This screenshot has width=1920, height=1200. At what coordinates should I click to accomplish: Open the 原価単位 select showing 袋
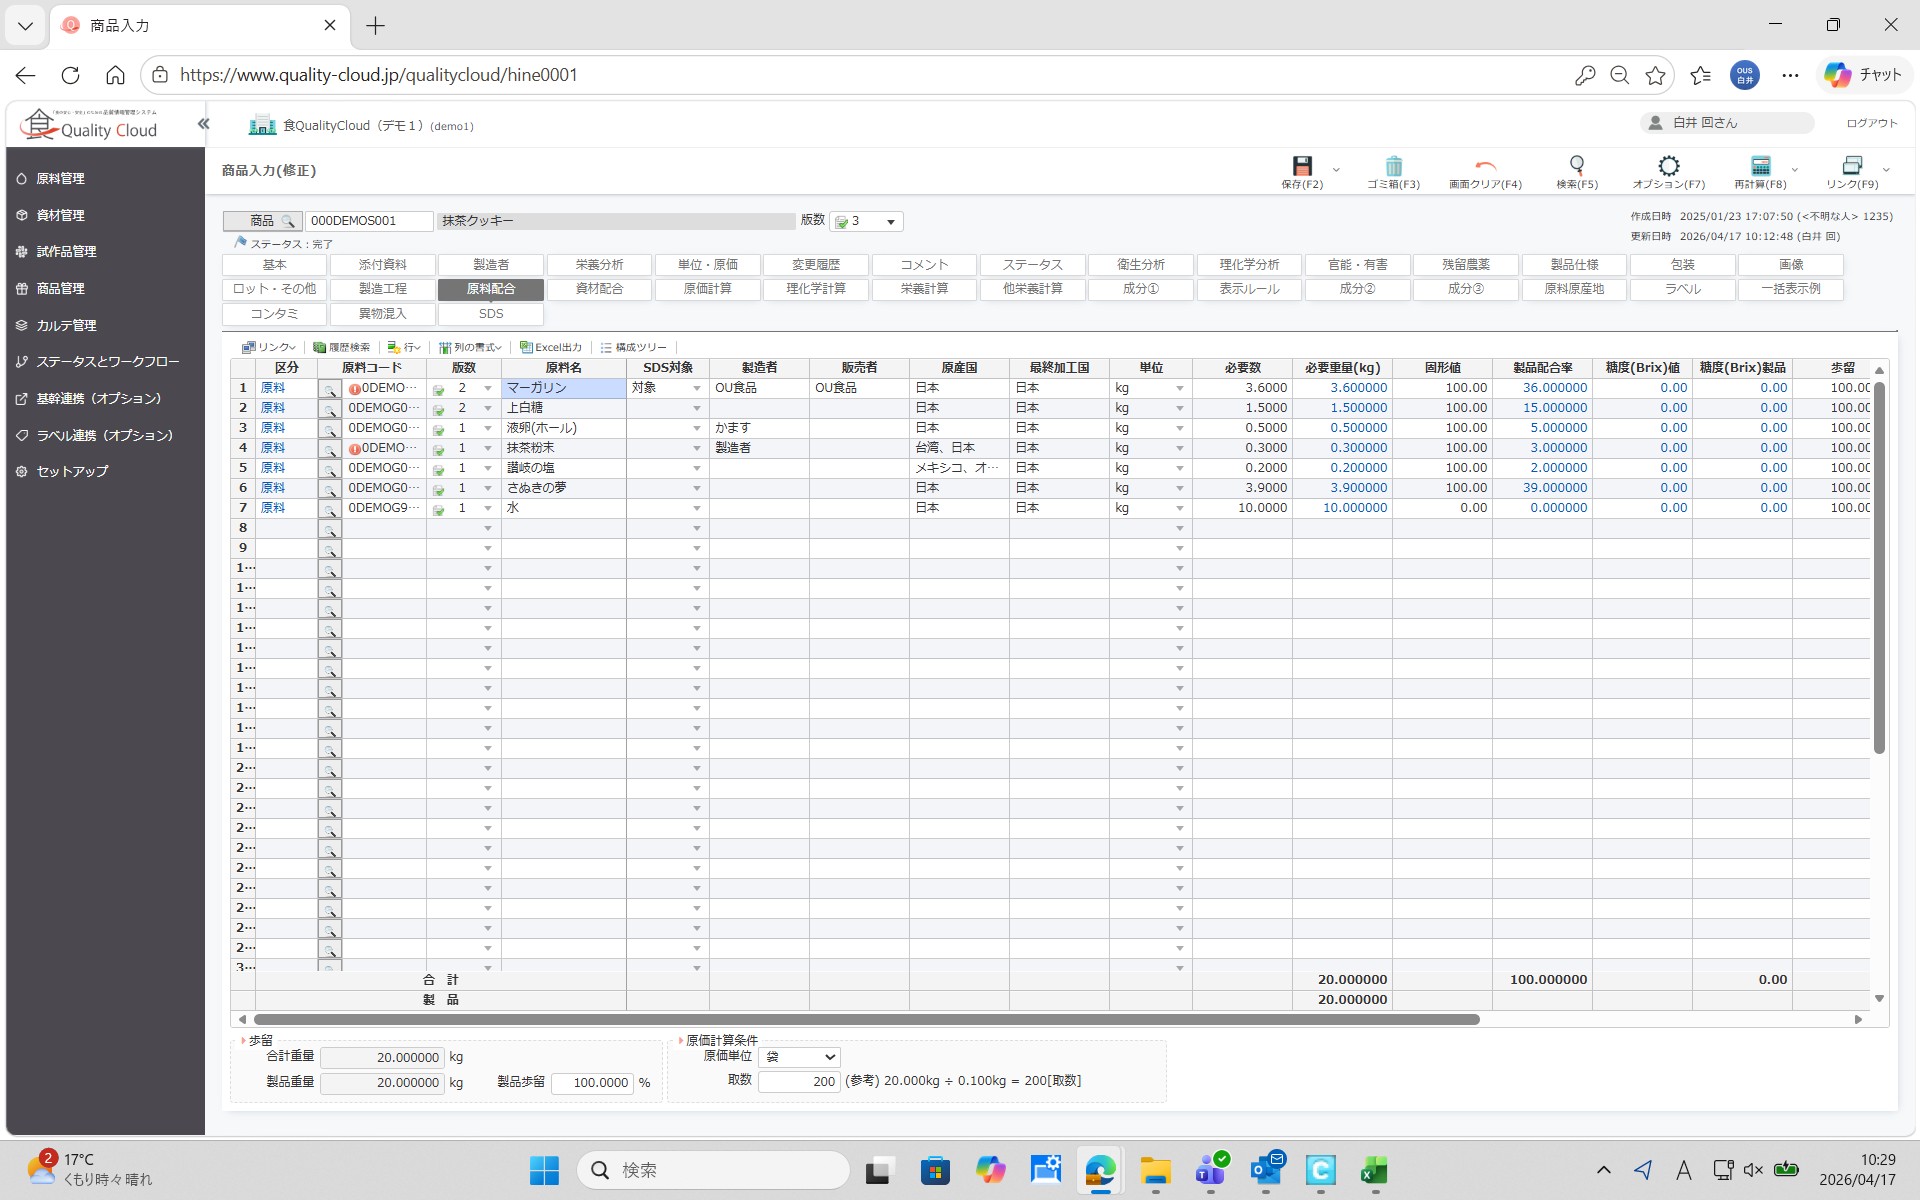click(799, 1057)
